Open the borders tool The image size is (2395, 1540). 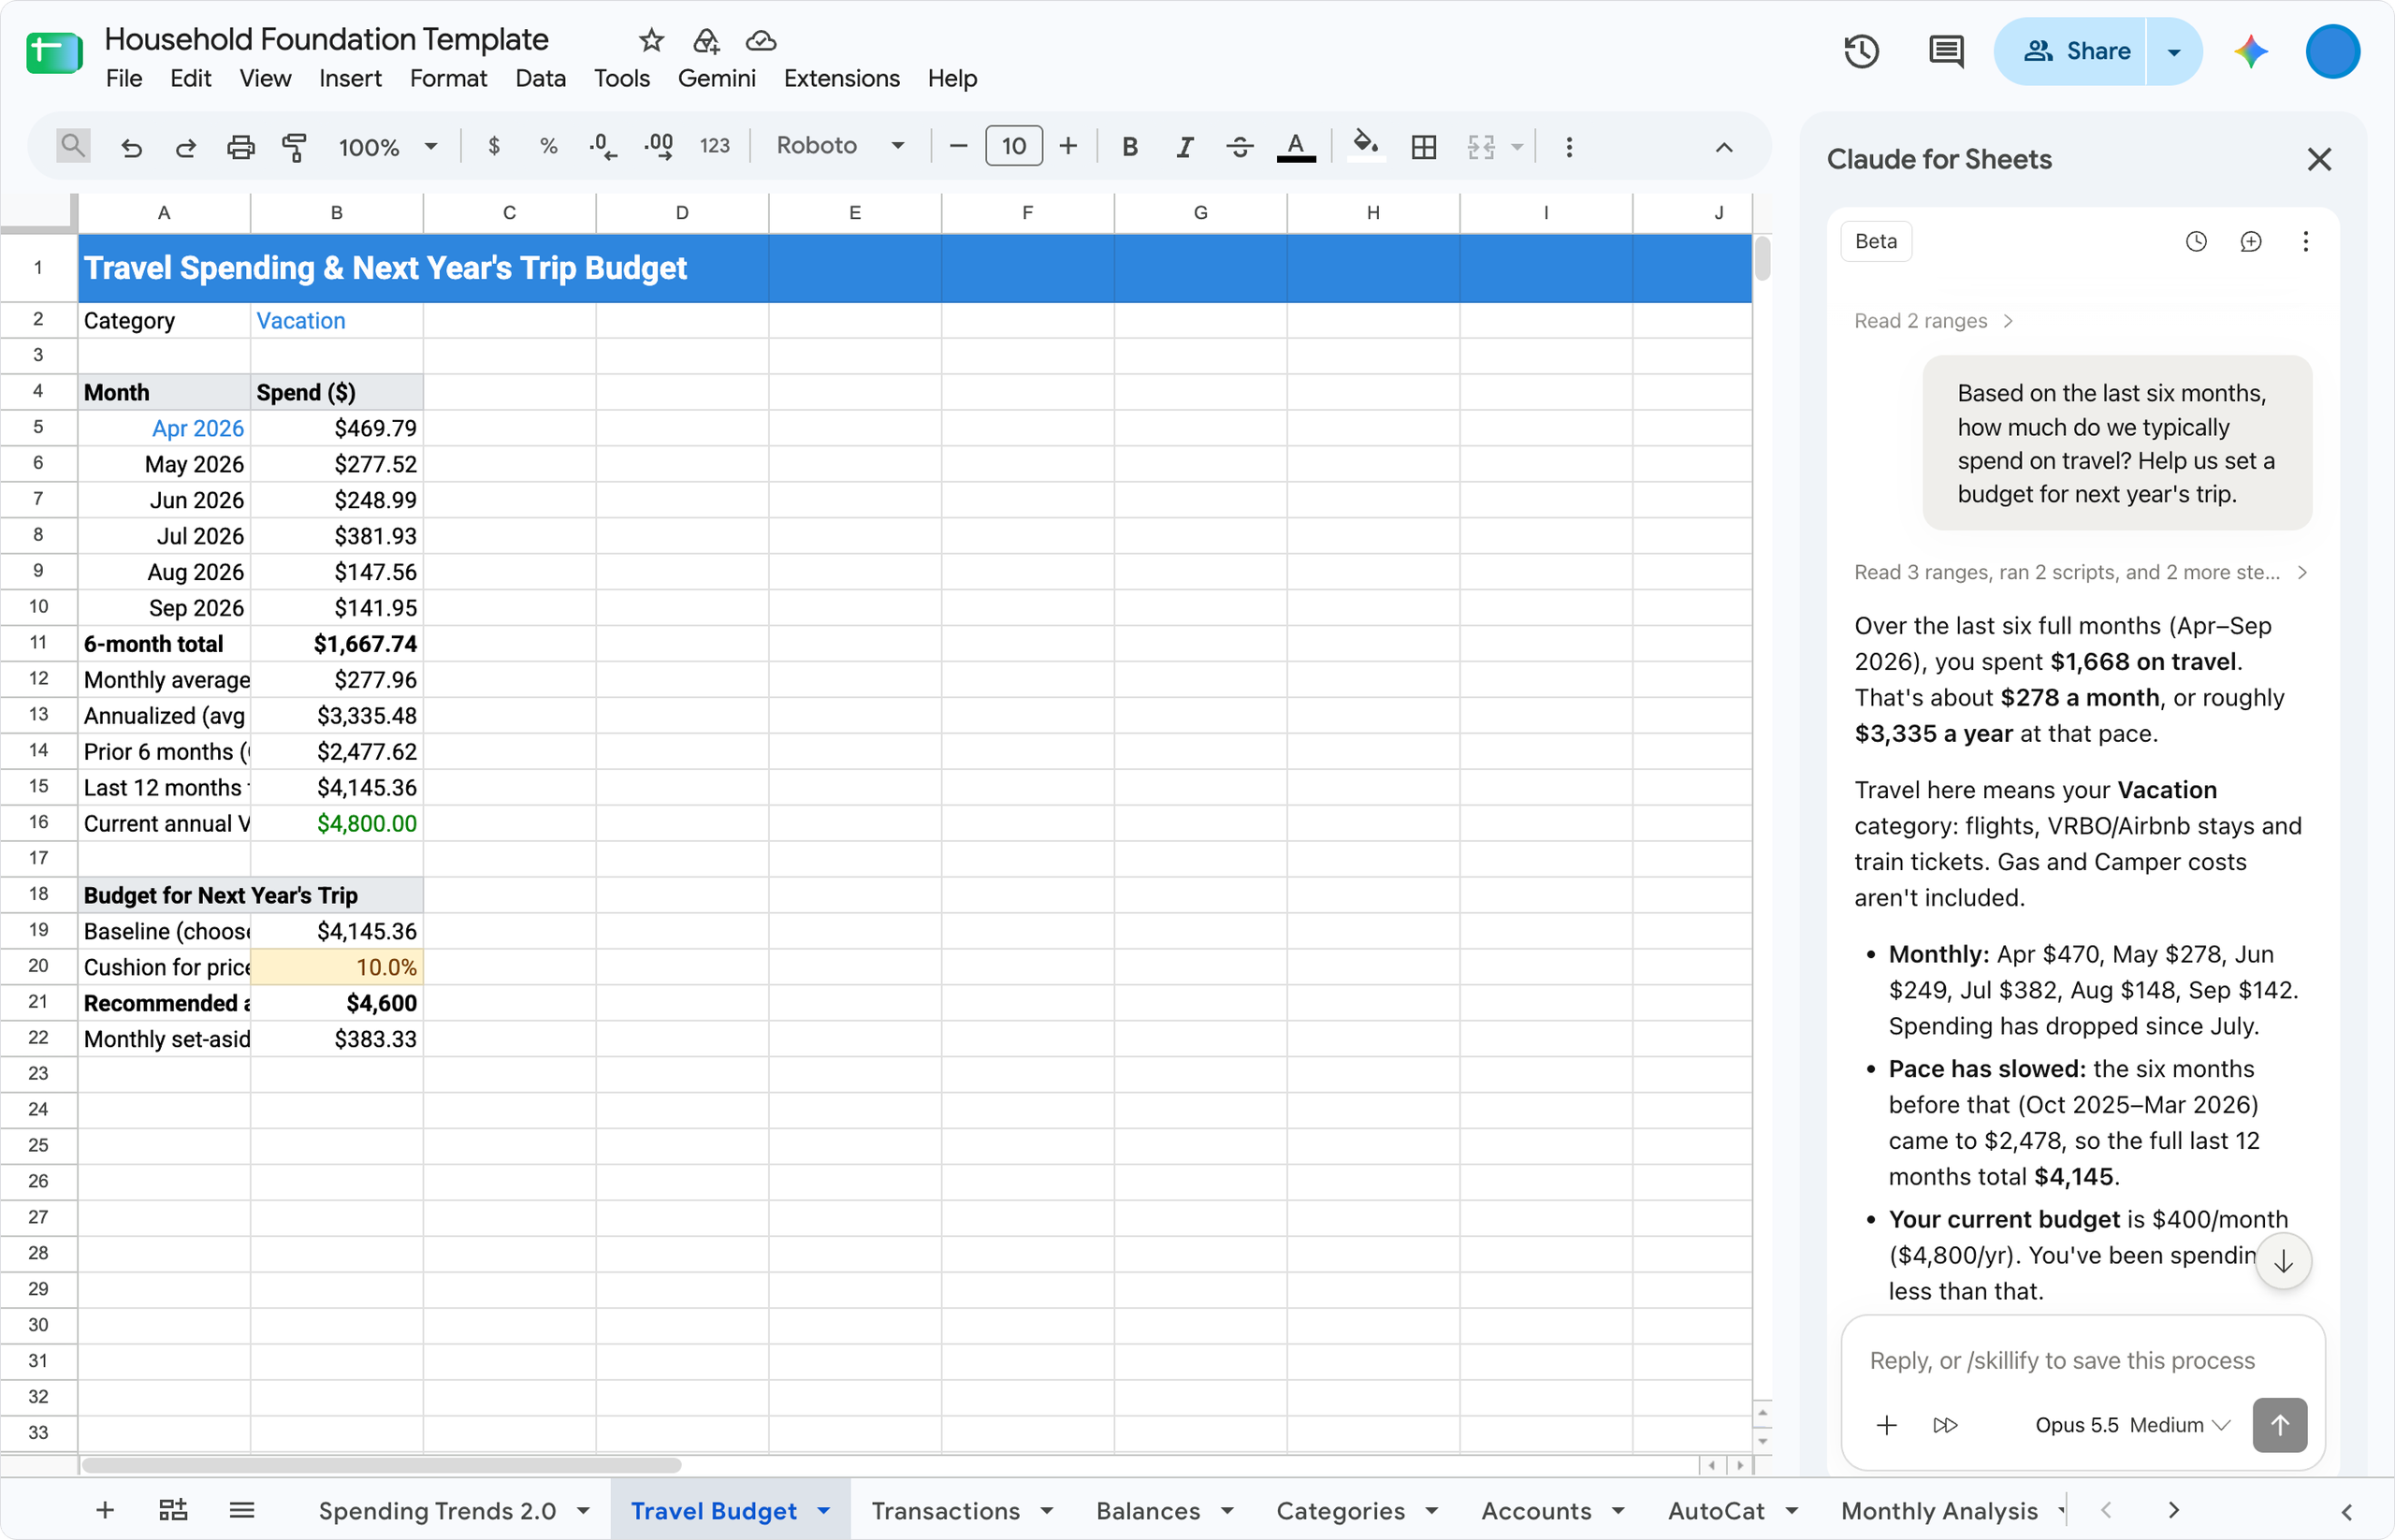coord(1423,147)
